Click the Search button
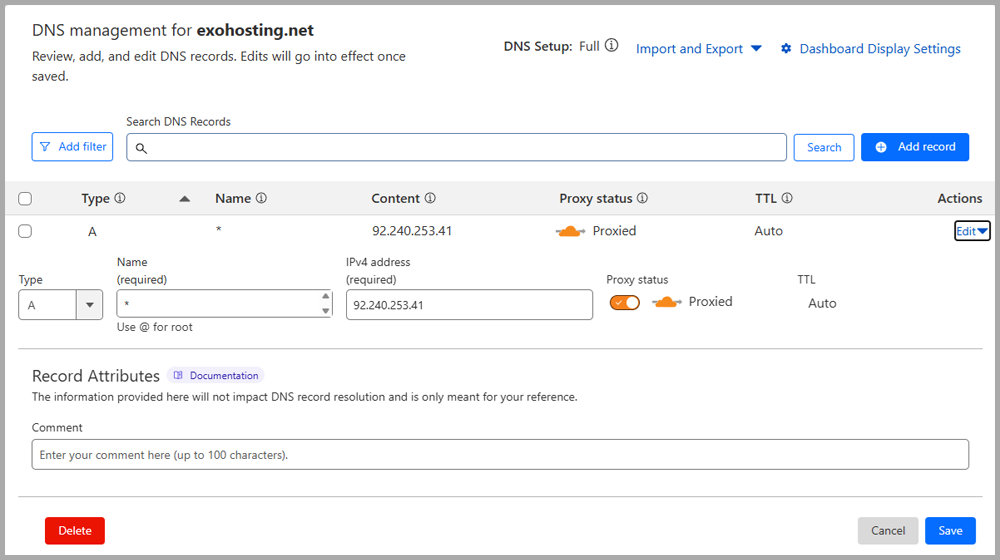The height and width of the screenshot is (560, 1000). coord(824,147)
